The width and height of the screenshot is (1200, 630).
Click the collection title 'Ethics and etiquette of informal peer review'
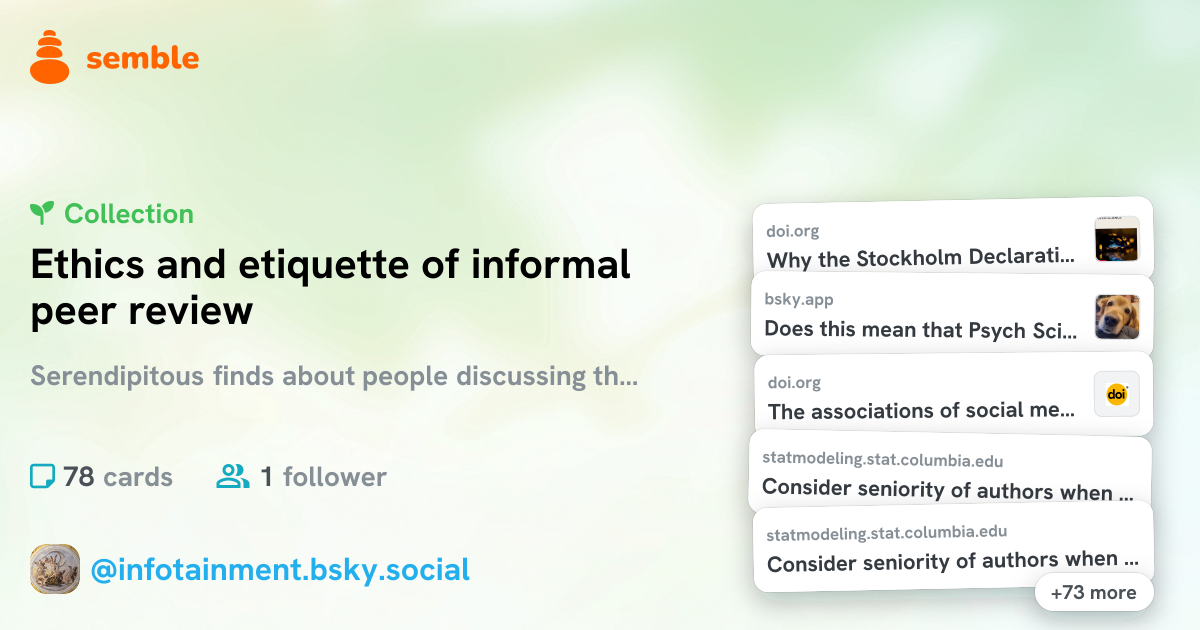[x=330, y=288]
